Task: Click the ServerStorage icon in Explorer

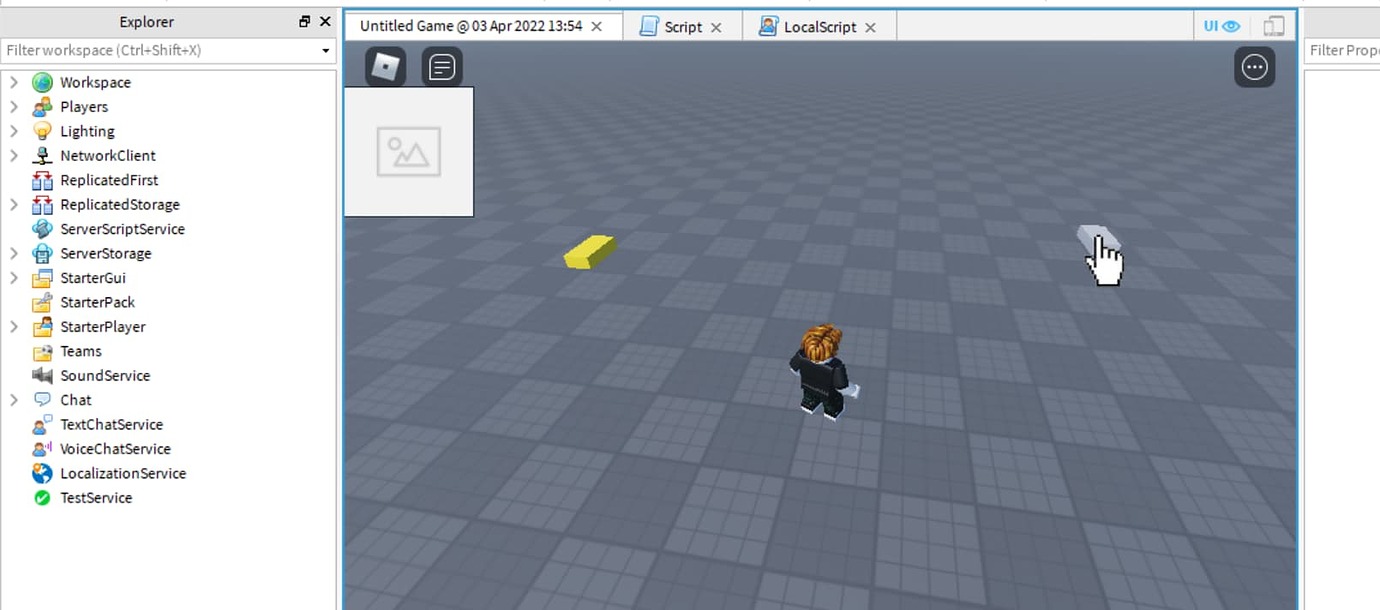Action: [41, 253]
